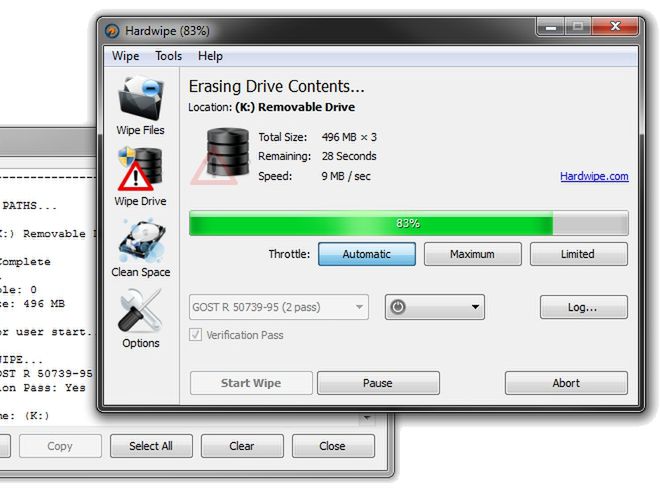Open the Options tools icon
Viewport: 660px width, 493px height.
coord(140,311)
